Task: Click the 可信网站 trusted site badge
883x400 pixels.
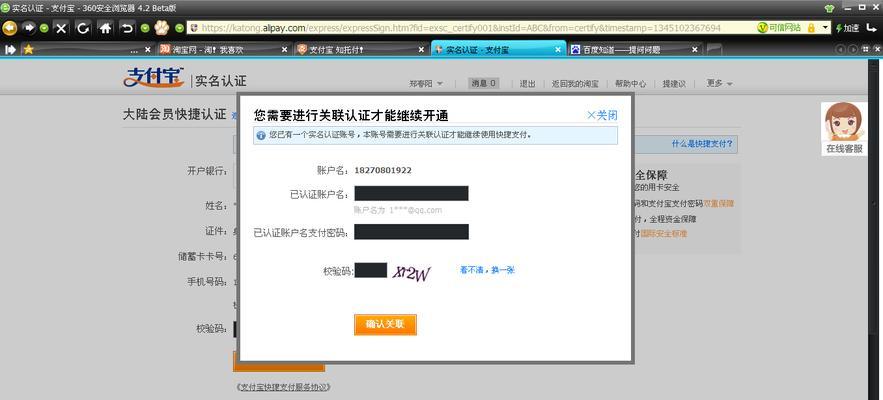Action: [779, 28]
